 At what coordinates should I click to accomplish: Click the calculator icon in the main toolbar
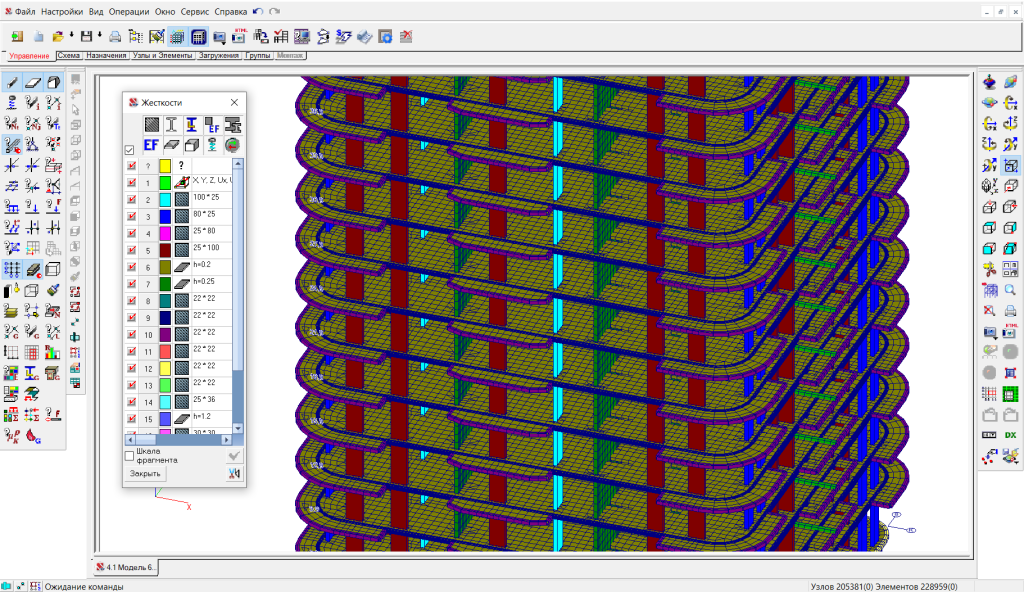[x=198, y=37]
